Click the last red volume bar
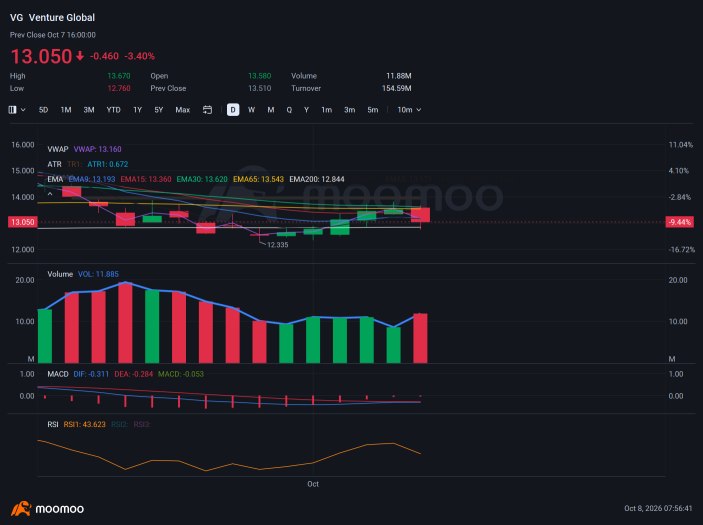Image resolution: width=703 pixels, height=525 pixels. point(421,338)
